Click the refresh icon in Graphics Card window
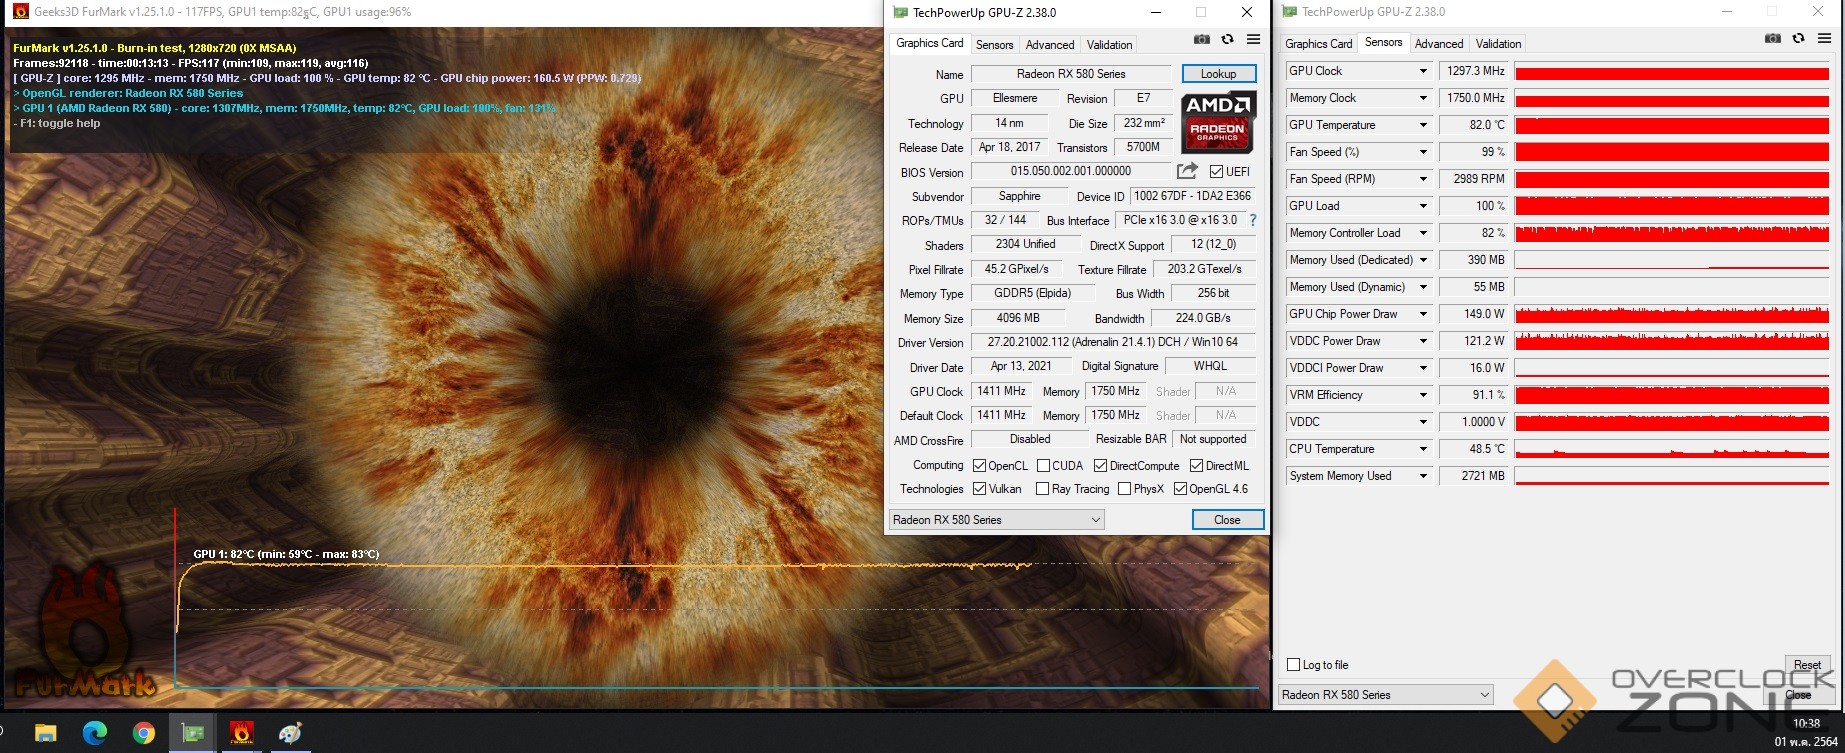 (x=1227, y=40)
